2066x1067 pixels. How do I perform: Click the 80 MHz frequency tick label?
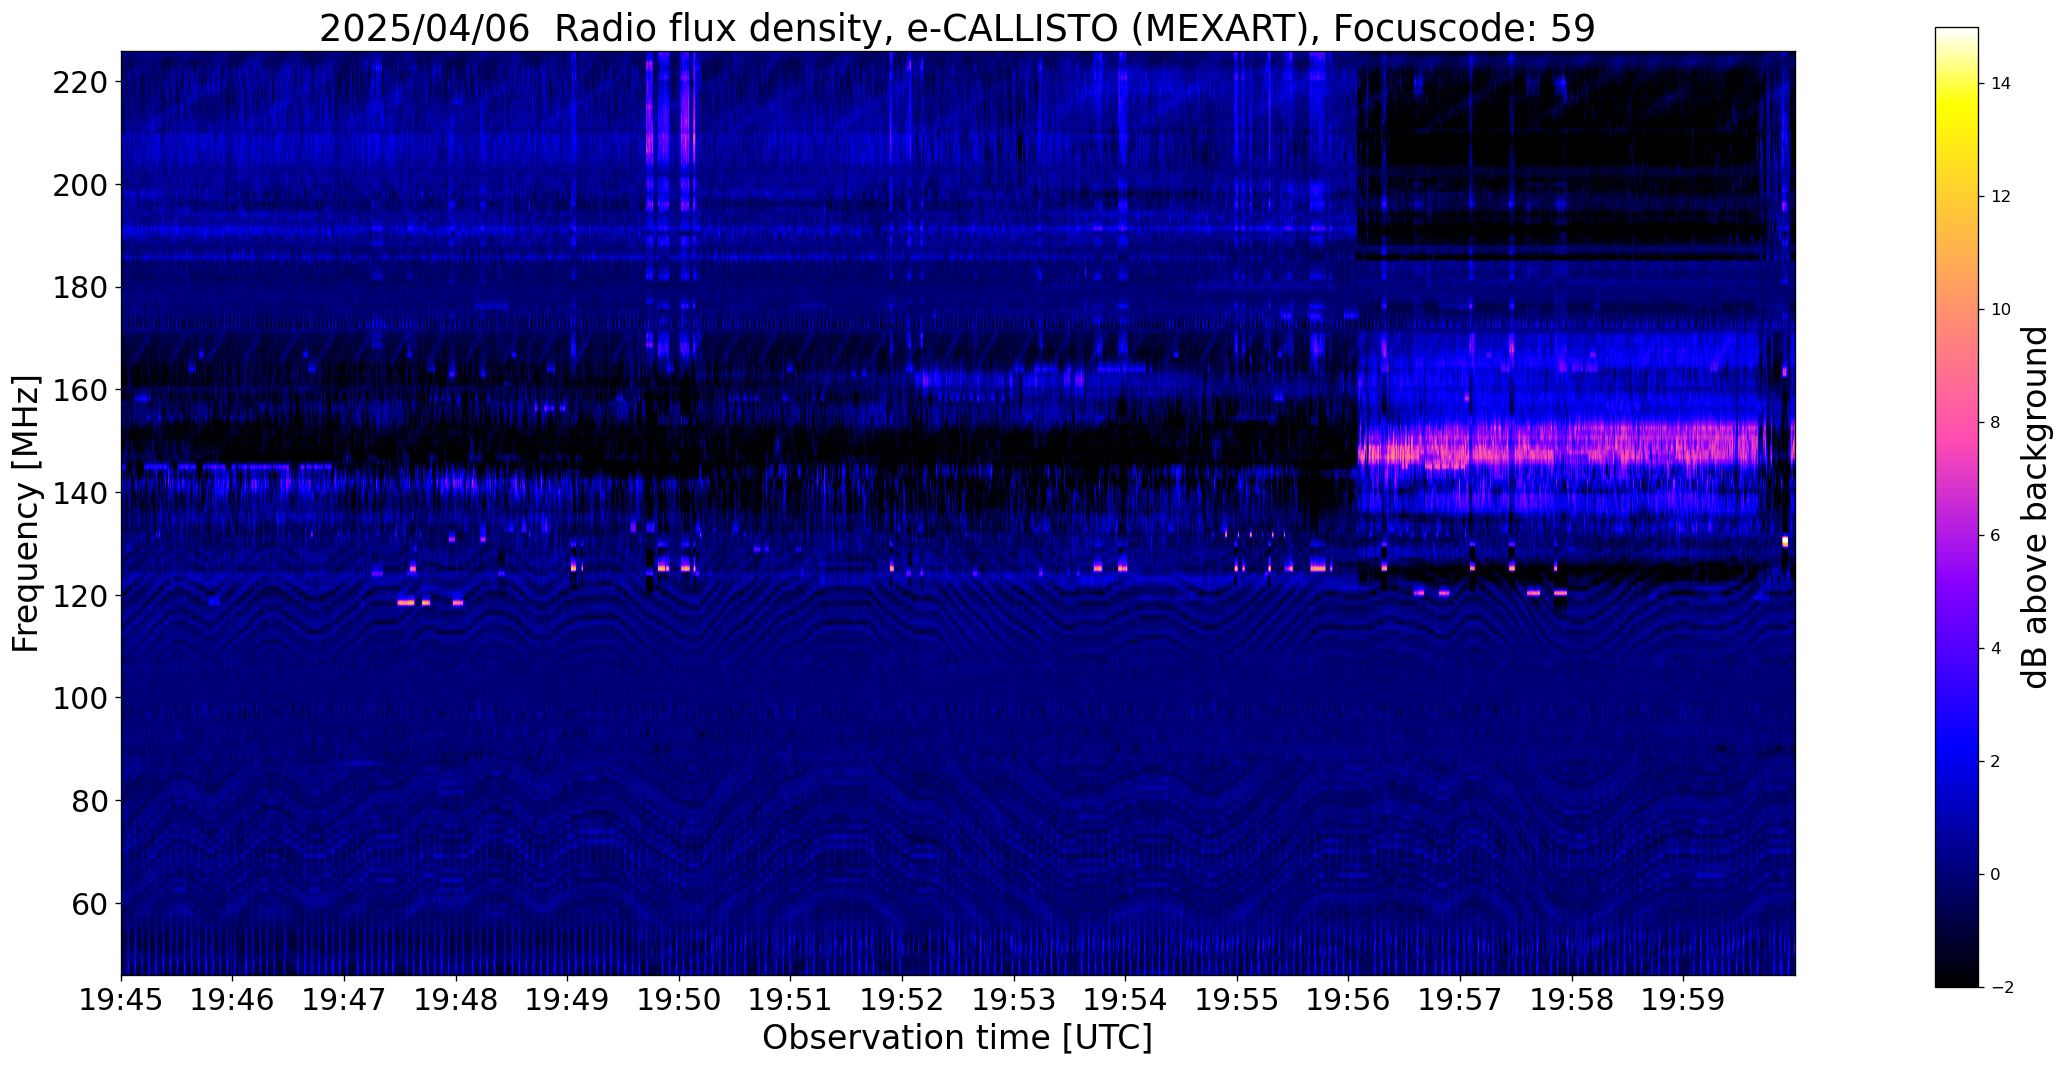(x=92, y=801)
